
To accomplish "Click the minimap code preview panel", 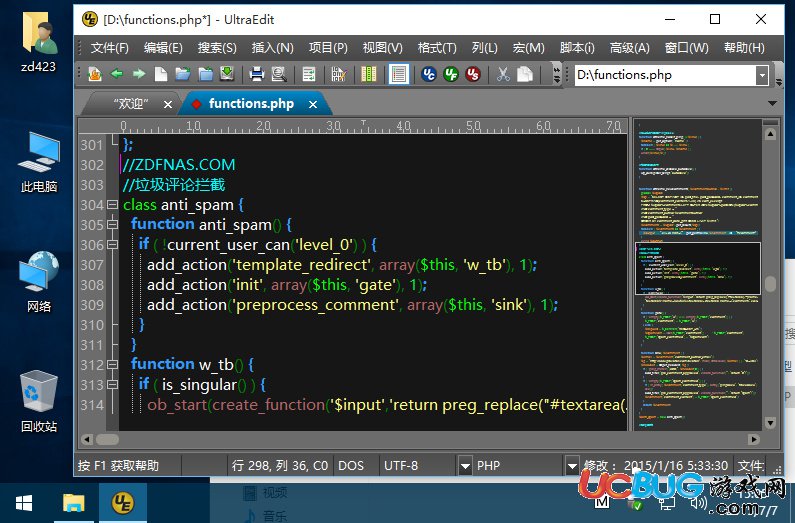I will (698, 275).
